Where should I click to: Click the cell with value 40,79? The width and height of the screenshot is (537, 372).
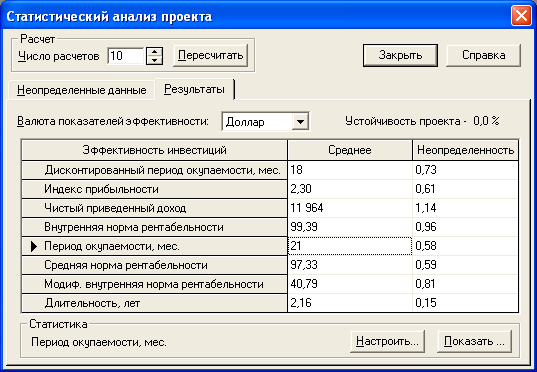(350, 284)
